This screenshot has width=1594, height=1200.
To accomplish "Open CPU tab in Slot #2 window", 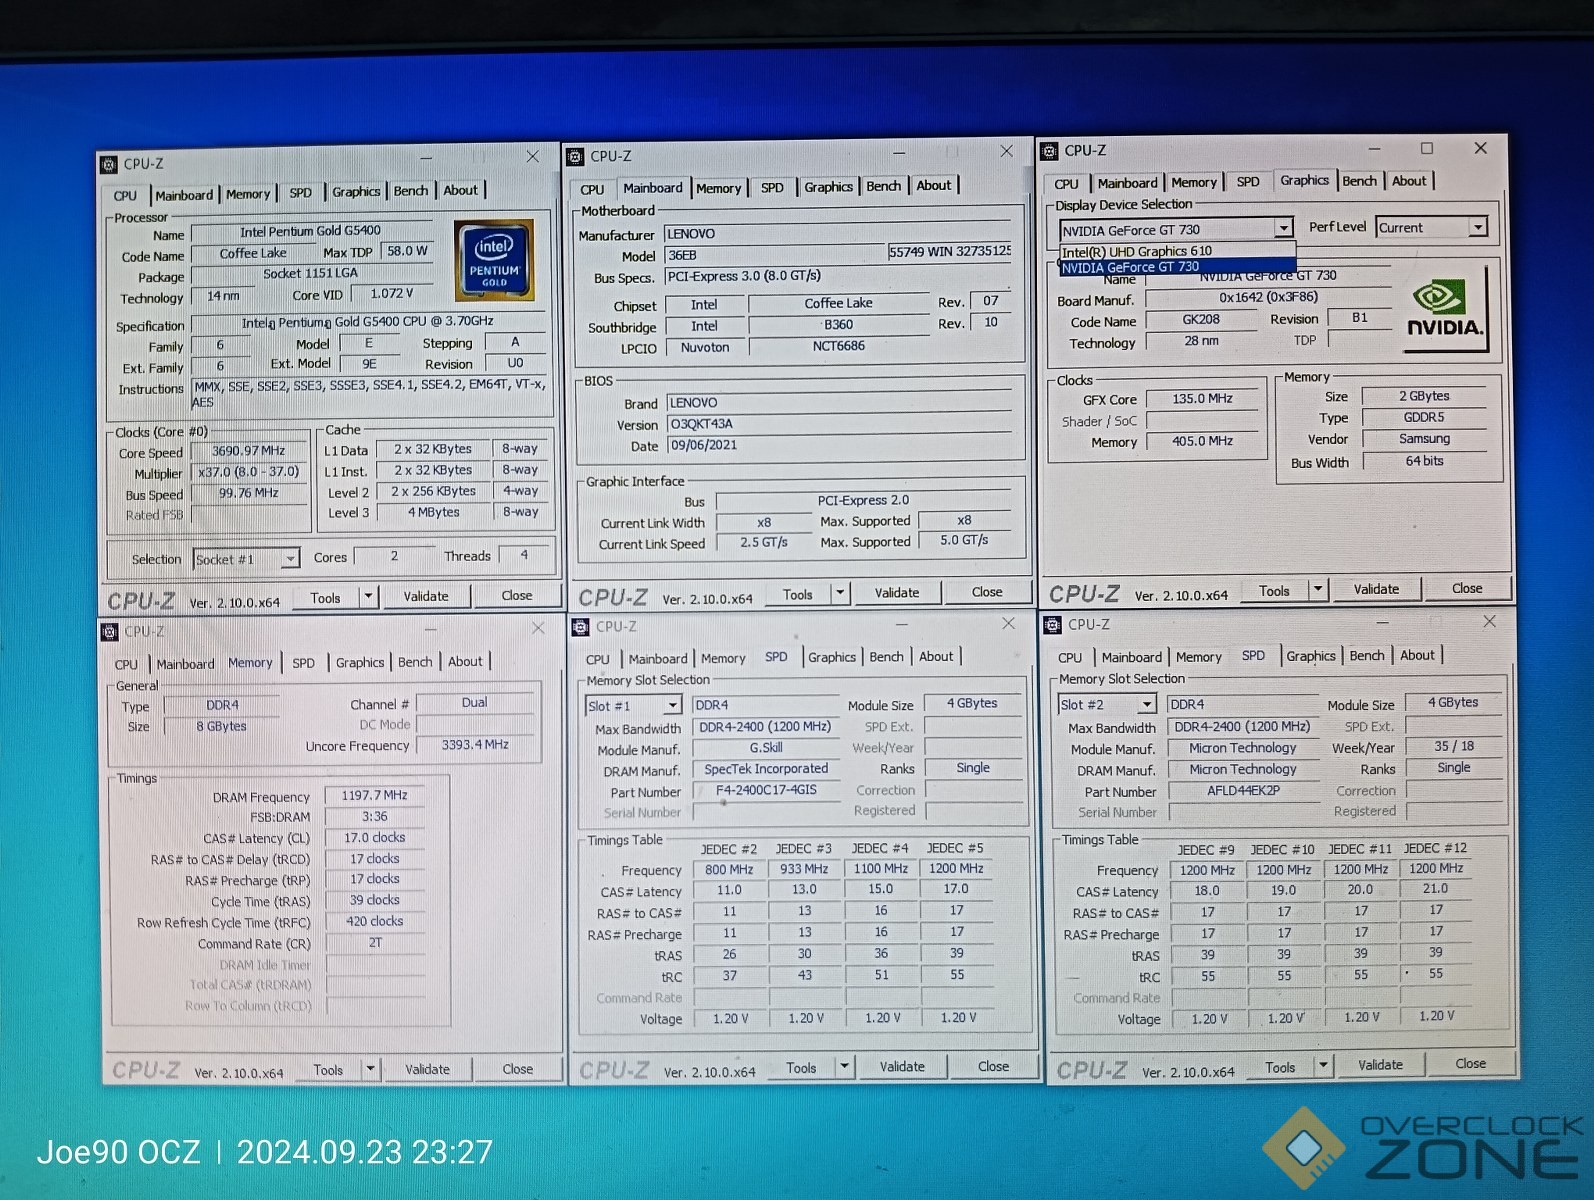I will point(1070,657).
